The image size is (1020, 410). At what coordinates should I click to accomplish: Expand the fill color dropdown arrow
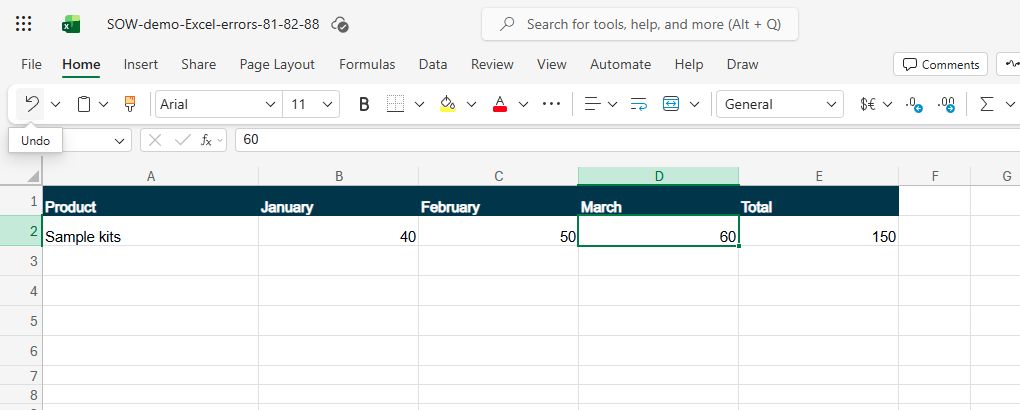point(472,104)
